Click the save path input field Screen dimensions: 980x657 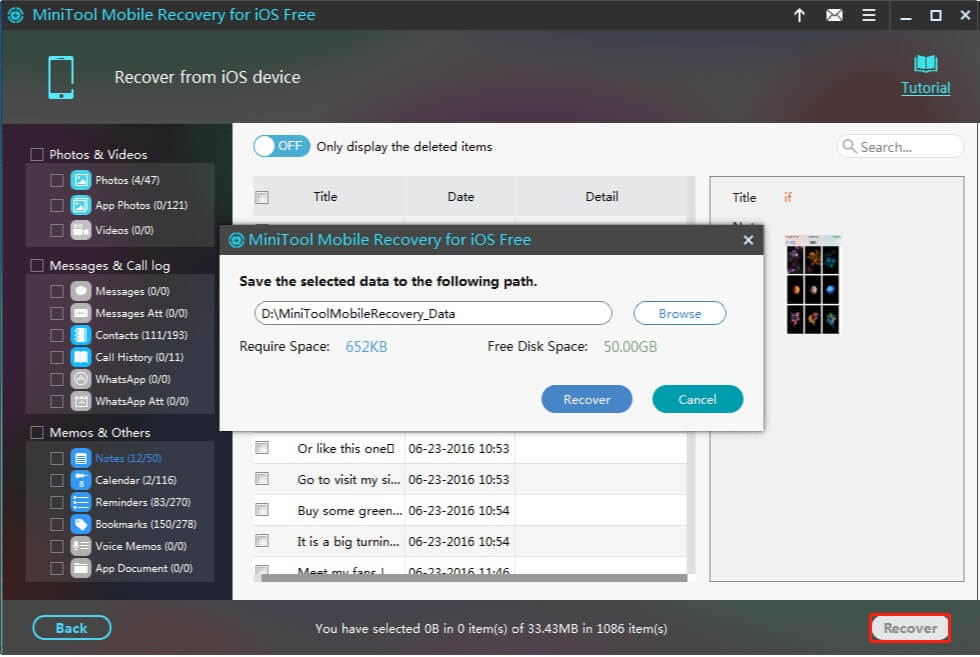(x=432, y=313)
